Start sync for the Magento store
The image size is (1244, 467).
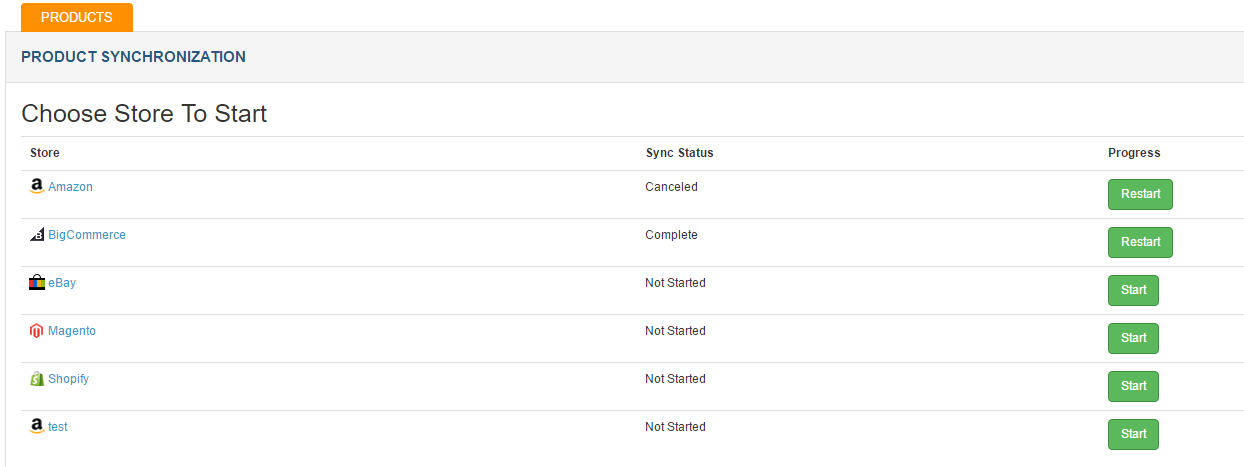(x=1133, y=339)
